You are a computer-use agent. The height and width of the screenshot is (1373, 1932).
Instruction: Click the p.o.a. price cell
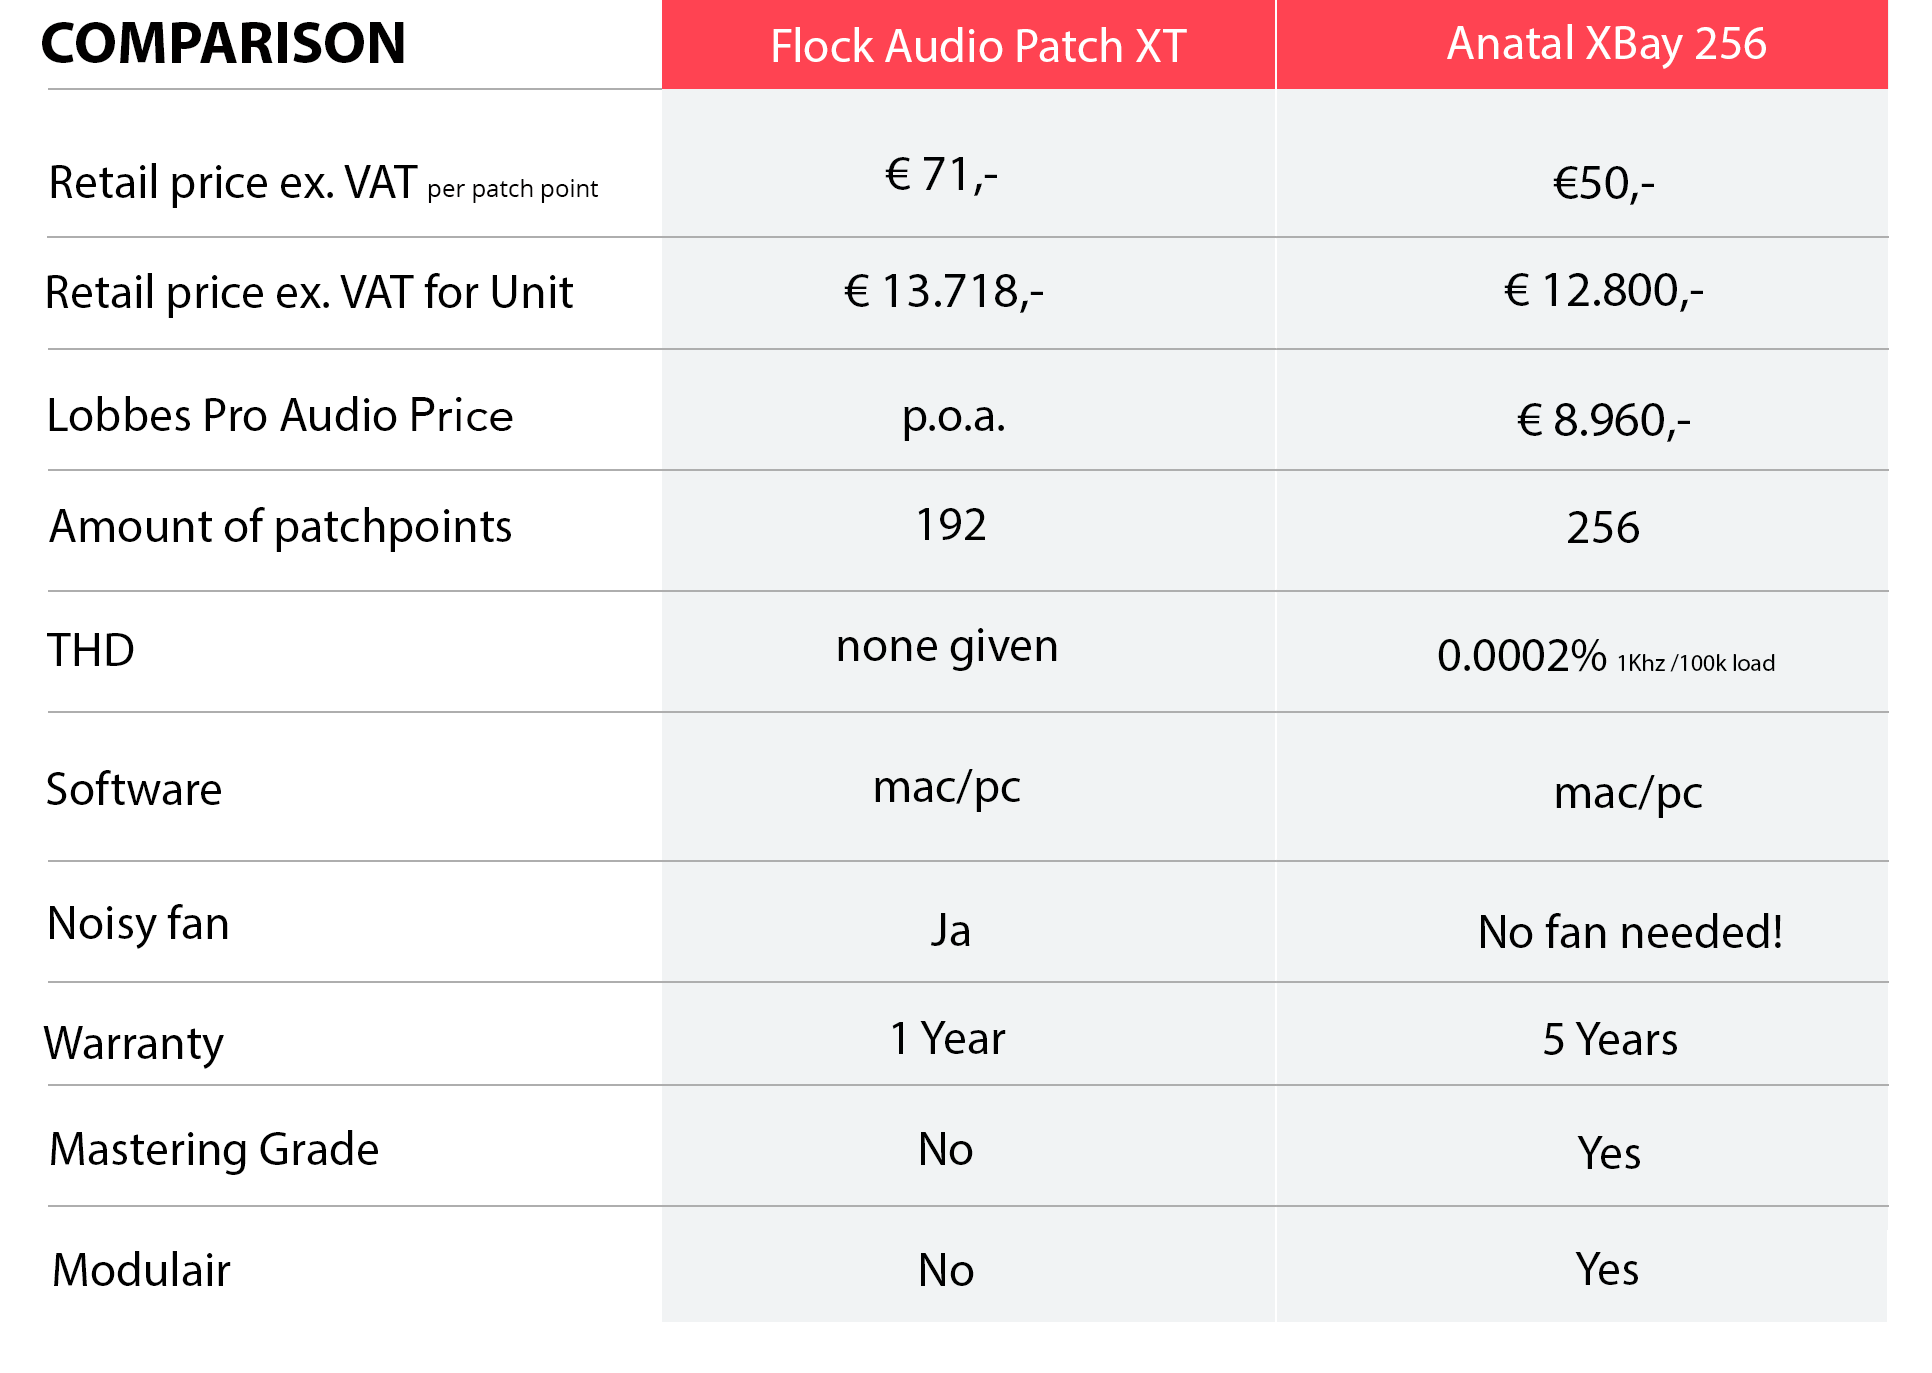(953, 416)
